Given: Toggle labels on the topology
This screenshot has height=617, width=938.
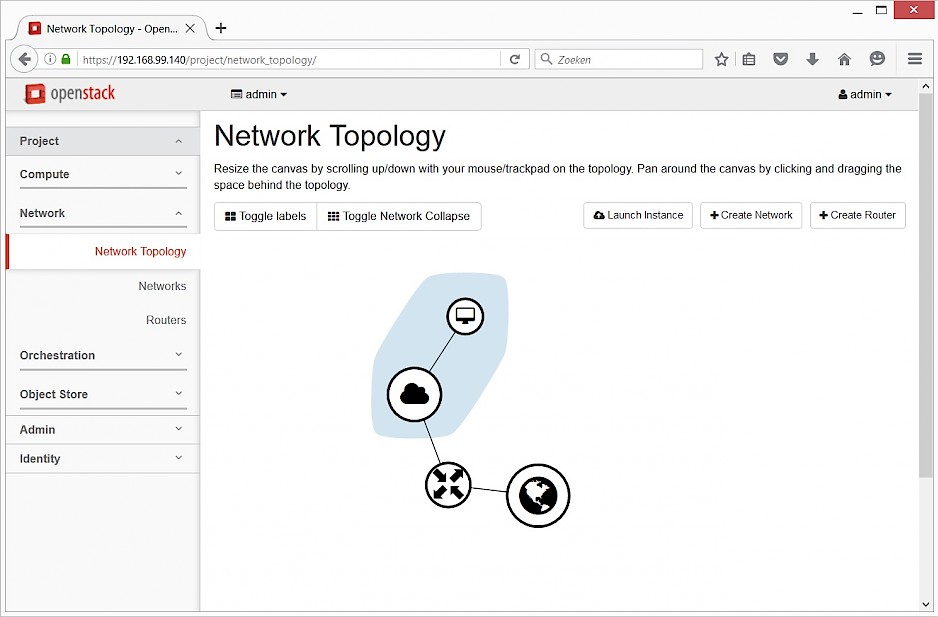Looking at the screenshot, I should [266, 216].
